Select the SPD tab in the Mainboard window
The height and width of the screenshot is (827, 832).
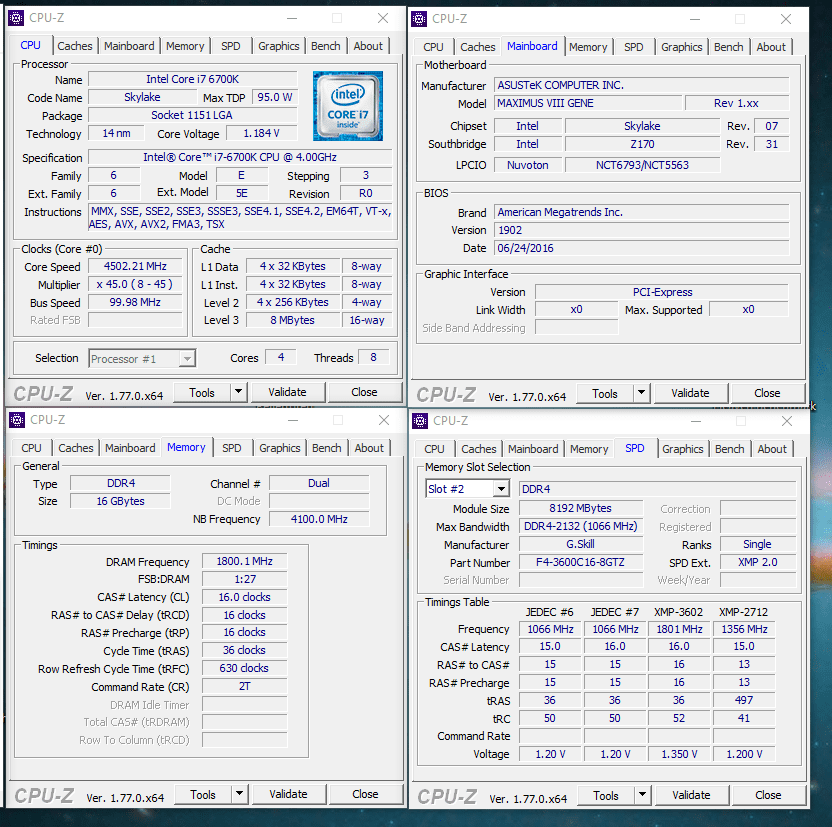point(633,47)
